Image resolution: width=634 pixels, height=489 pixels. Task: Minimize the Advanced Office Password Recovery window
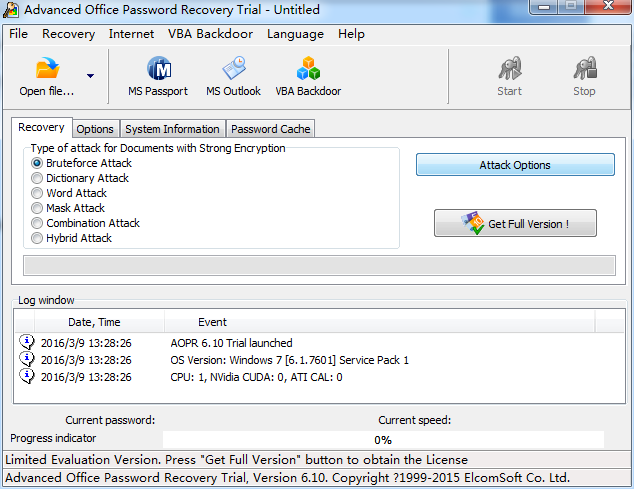(x=544, y=6)
